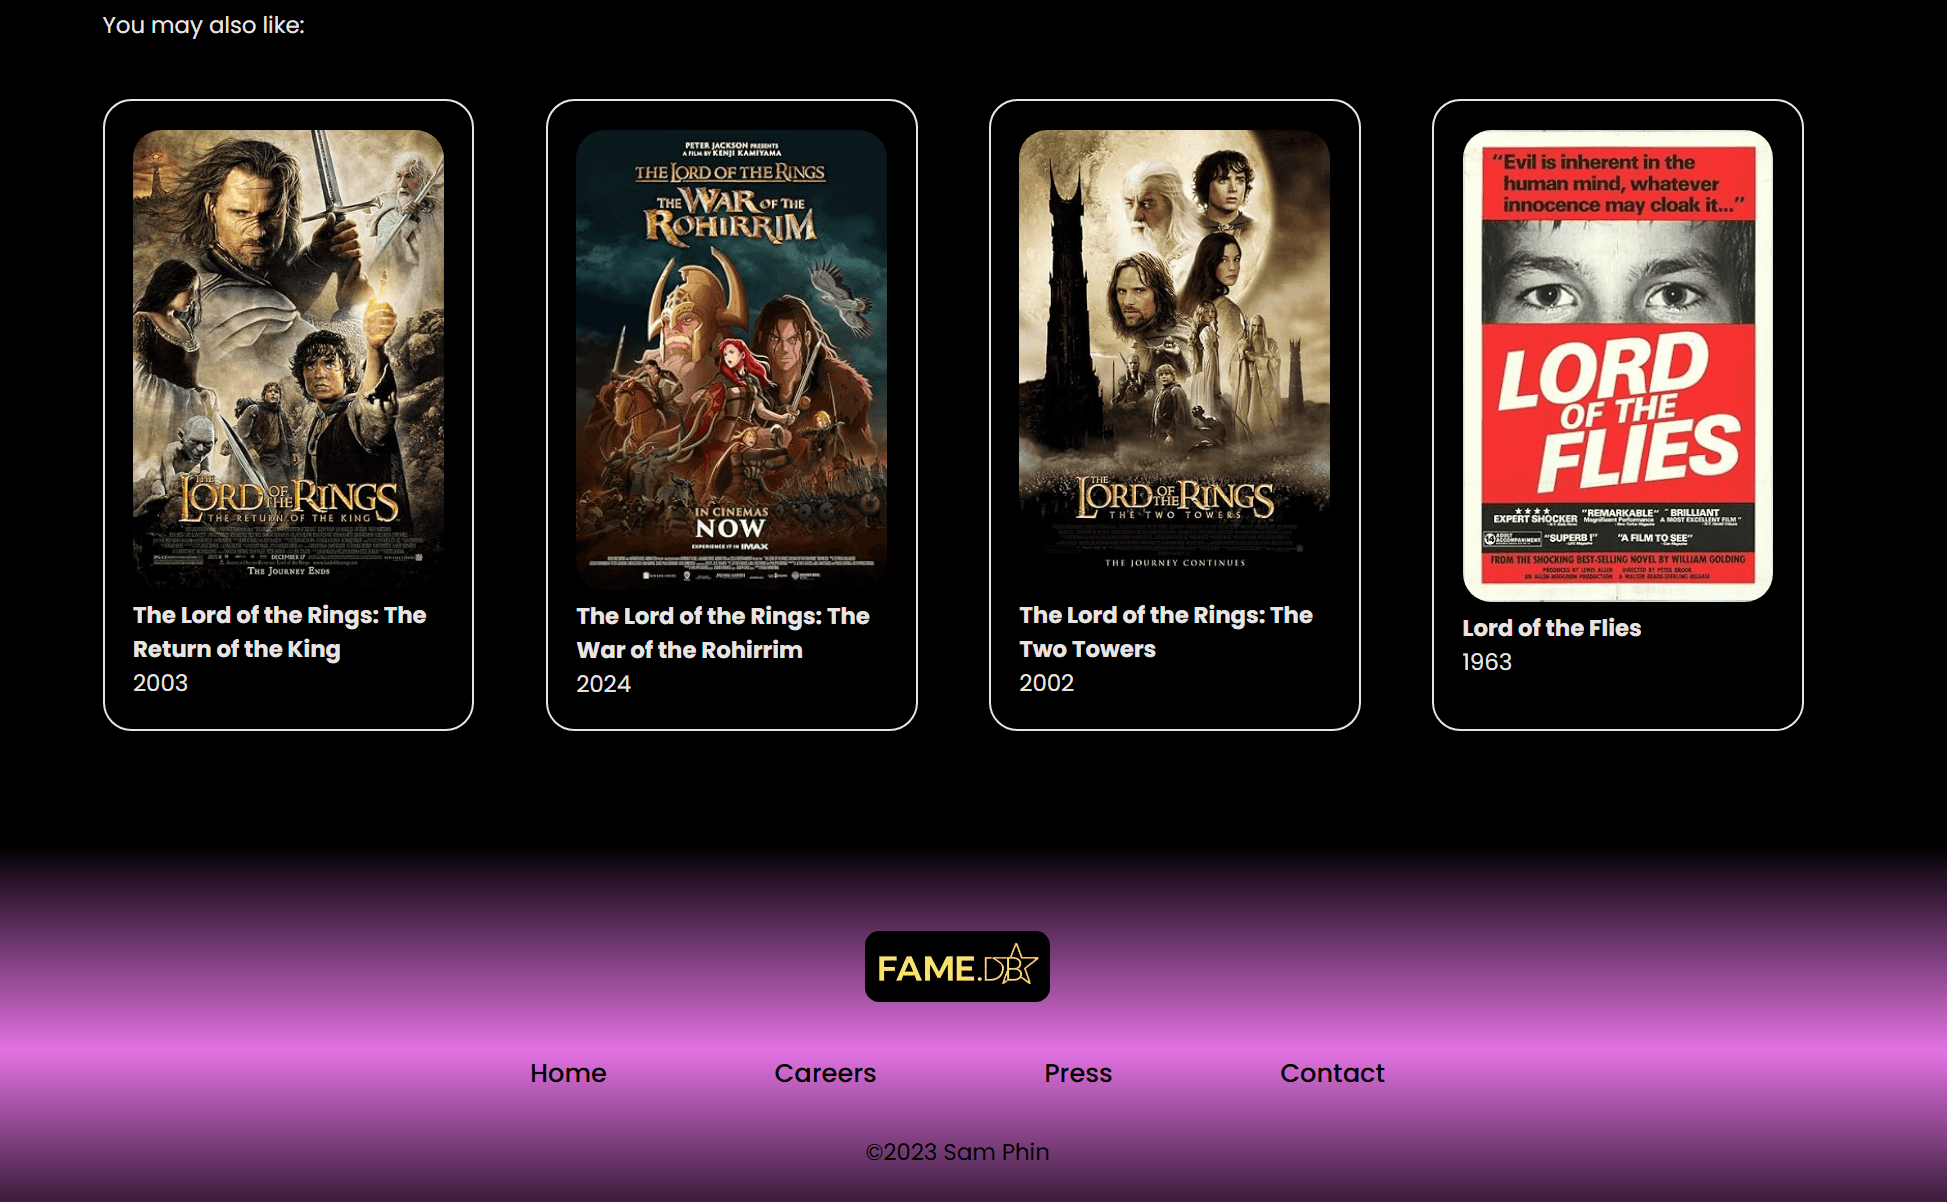Open the Lord of the Flies poster

1617,366
